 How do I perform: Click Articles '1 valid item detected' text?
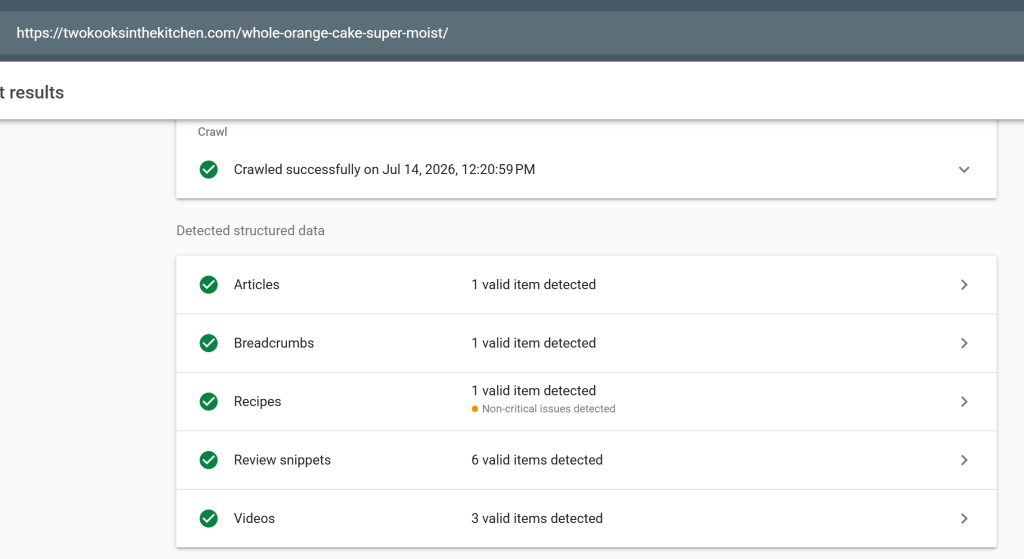point(534,285)
